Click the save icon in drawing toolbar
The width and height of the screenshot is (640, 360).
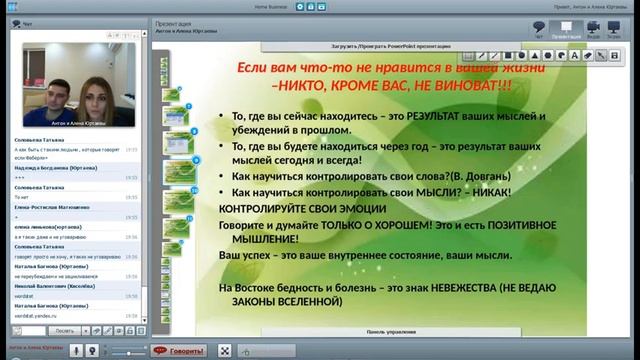pos(615,56)
